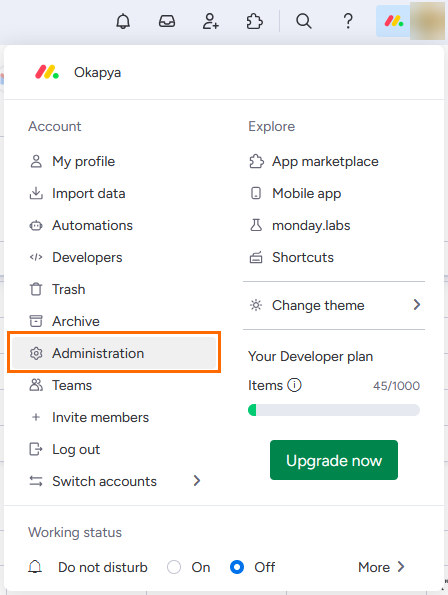This screenshot has width=448, height=595.
Task: Expand the Switch accounts submenu
Action: 115,481
